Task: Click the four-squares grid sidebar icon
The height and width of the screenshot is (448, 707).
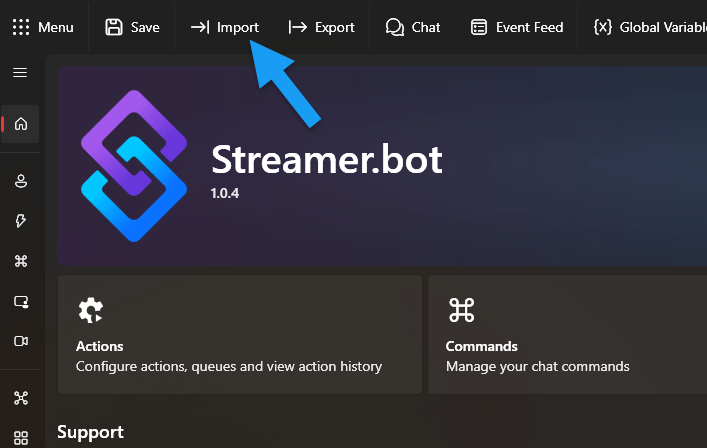Action: click(21, 437)
